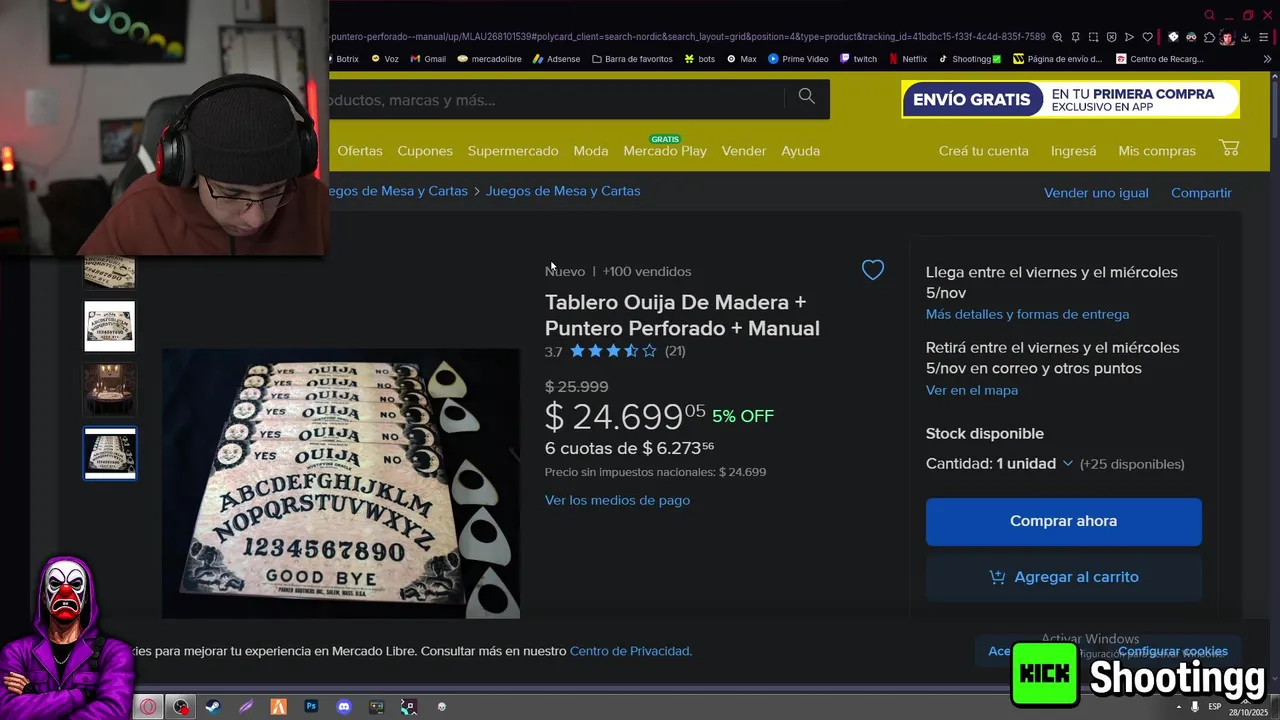Open the browser easy setup sliders icon
The image size is (1280, 720).
(x=1263, y=37)
